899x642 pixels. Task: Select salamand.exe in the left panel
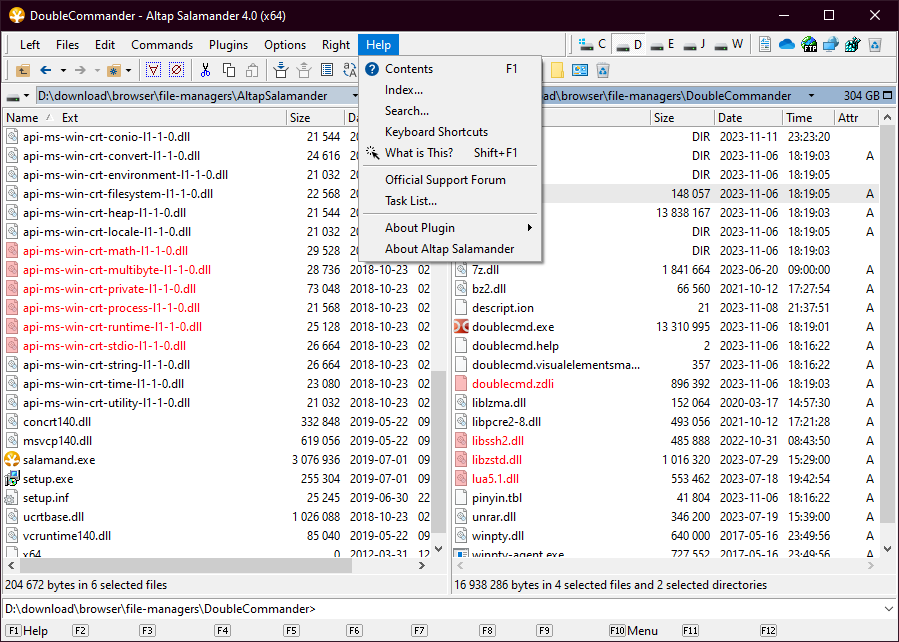click(59, 460)
